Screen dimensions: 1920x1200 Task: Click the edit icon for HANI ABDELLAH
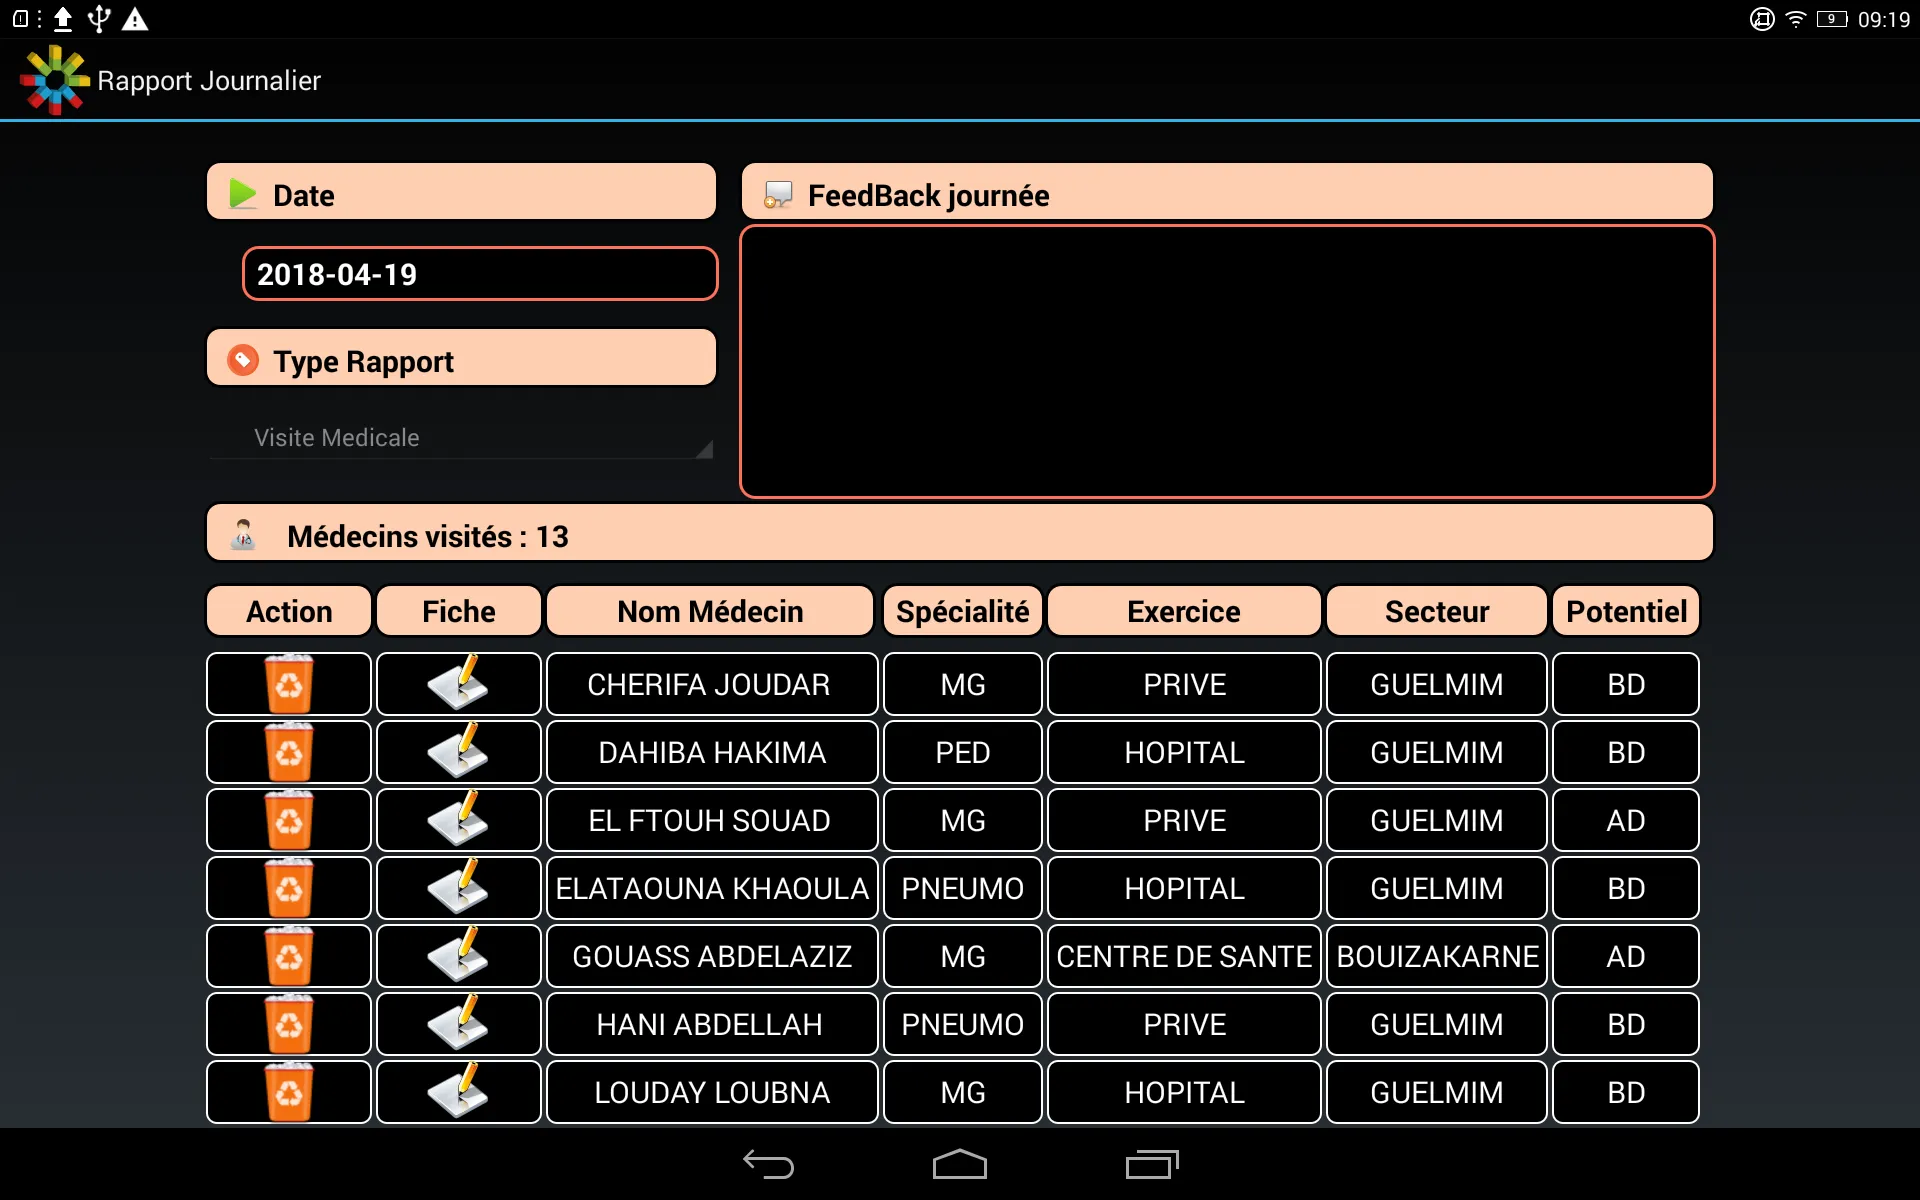tap(456, 1022)
